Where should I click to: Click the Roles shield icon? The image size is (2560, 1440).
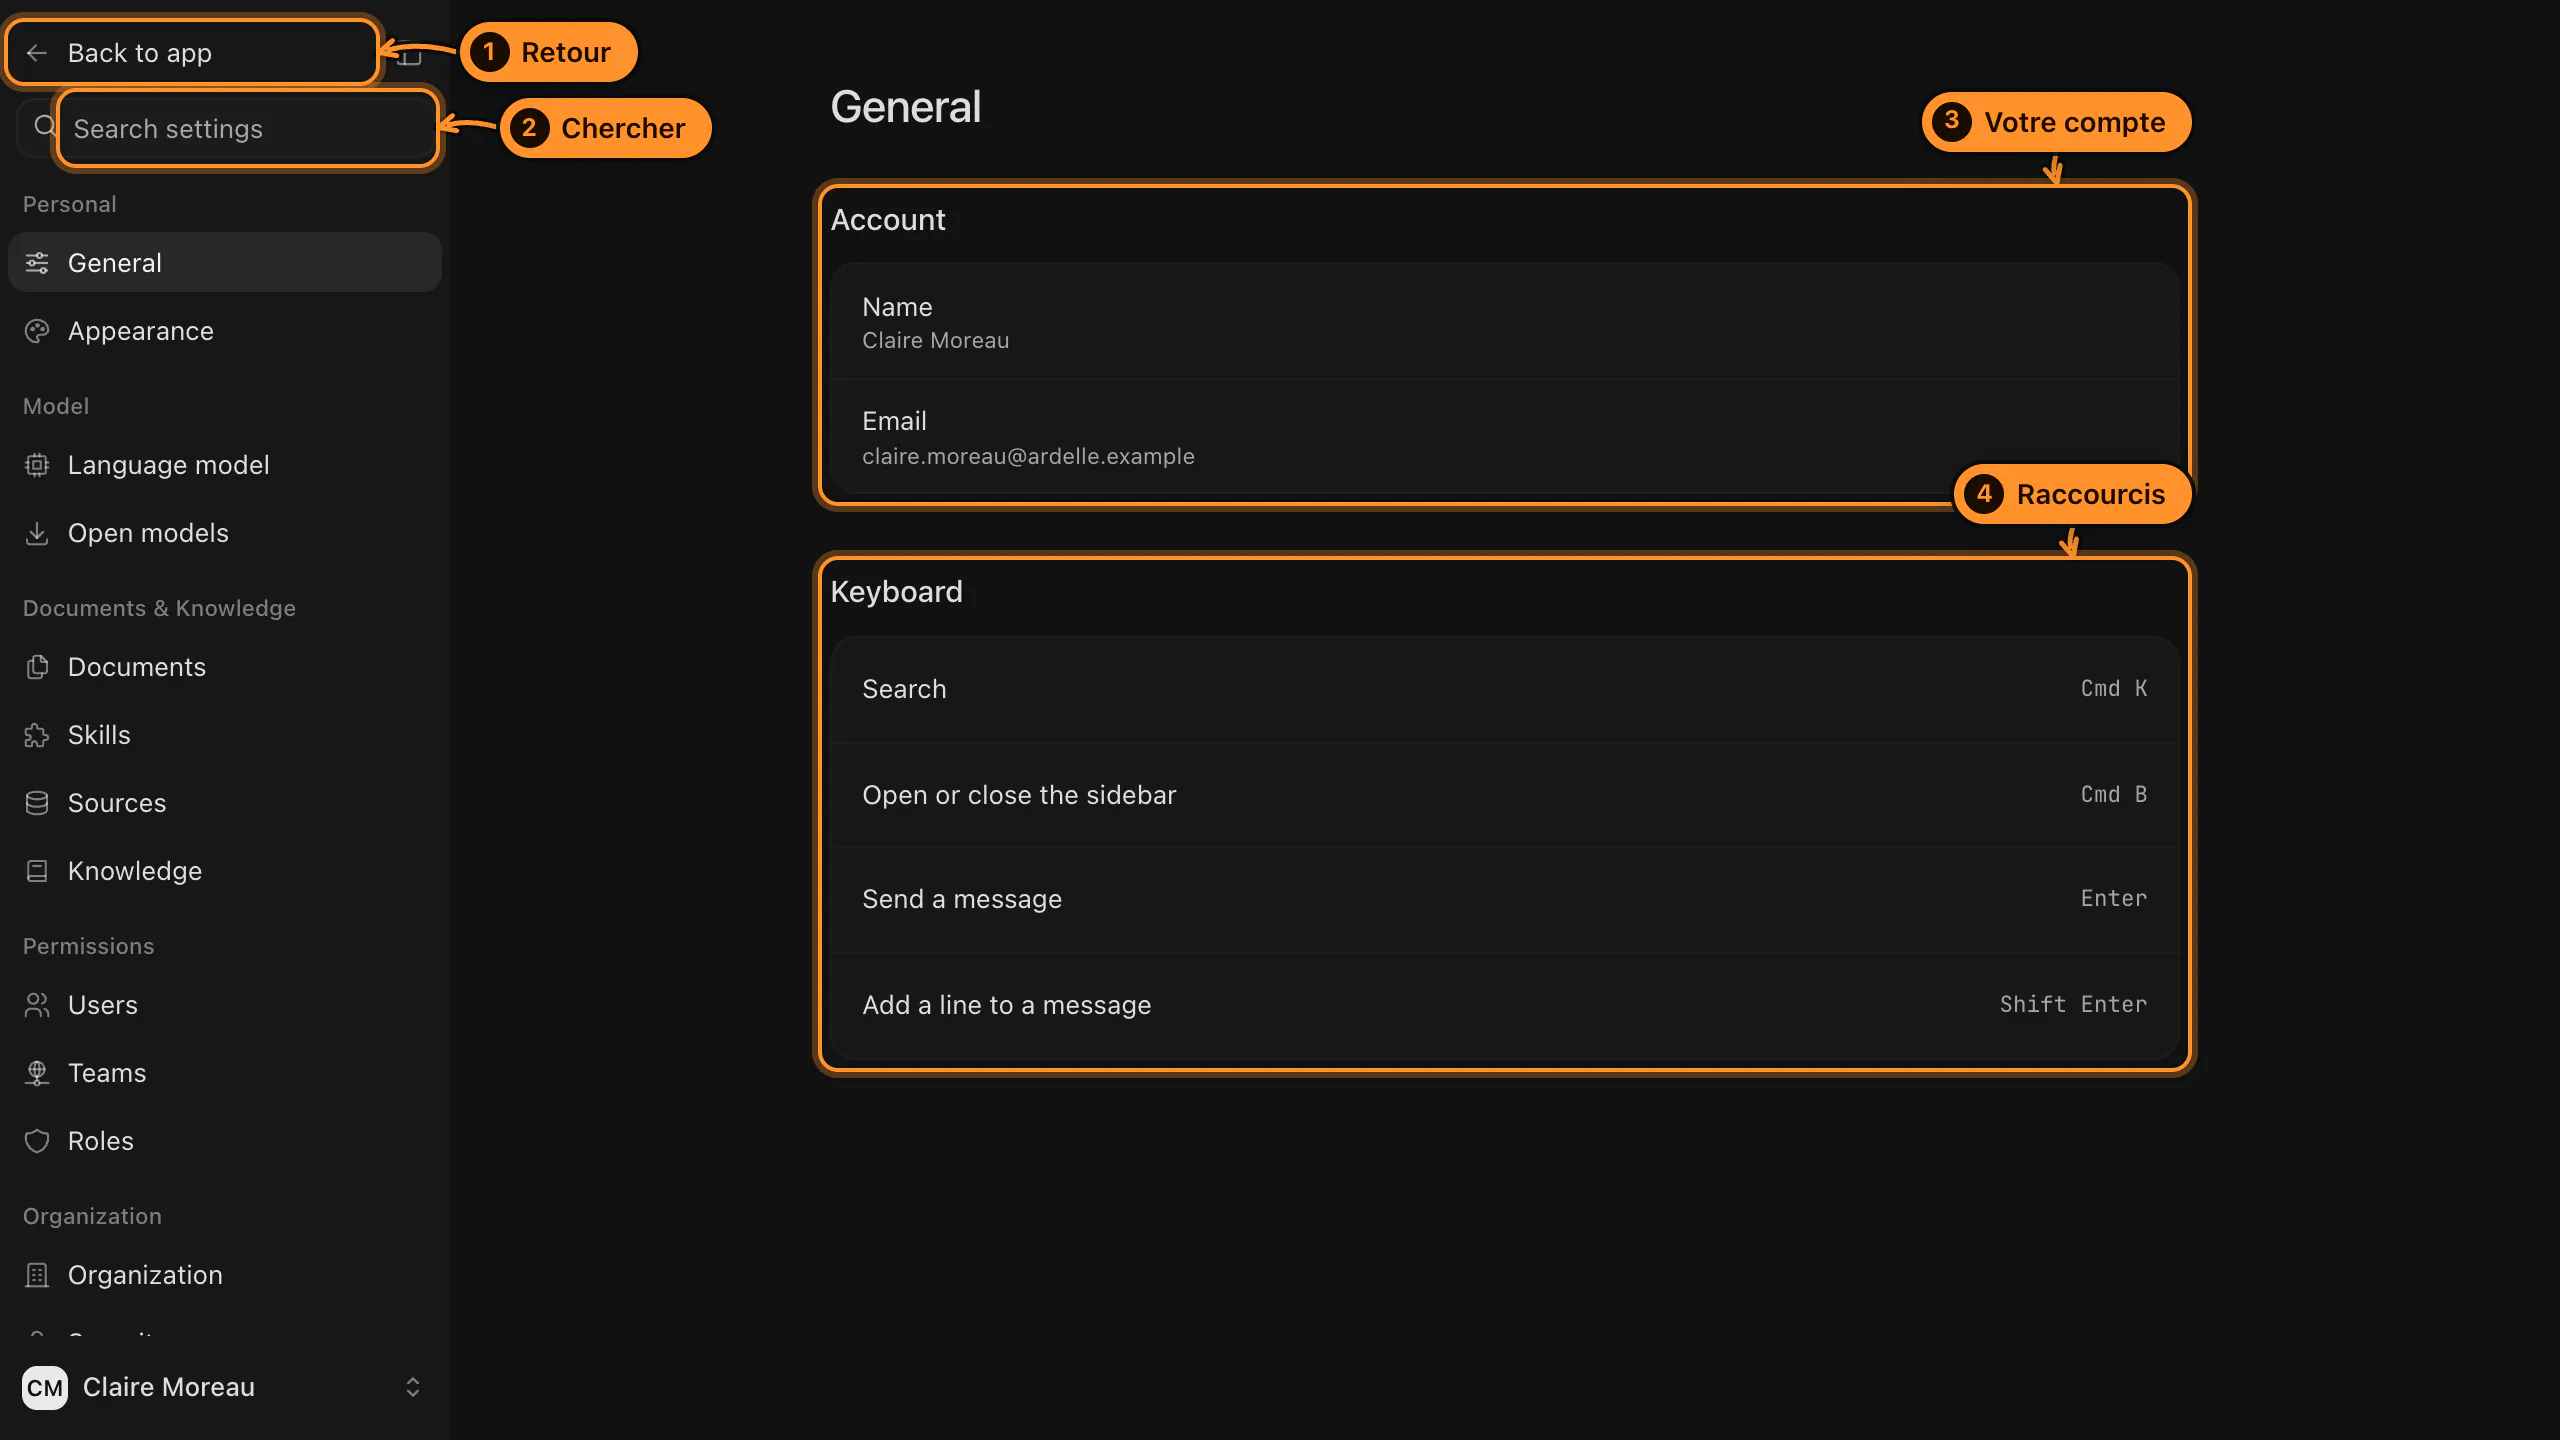pos(37,1141)
